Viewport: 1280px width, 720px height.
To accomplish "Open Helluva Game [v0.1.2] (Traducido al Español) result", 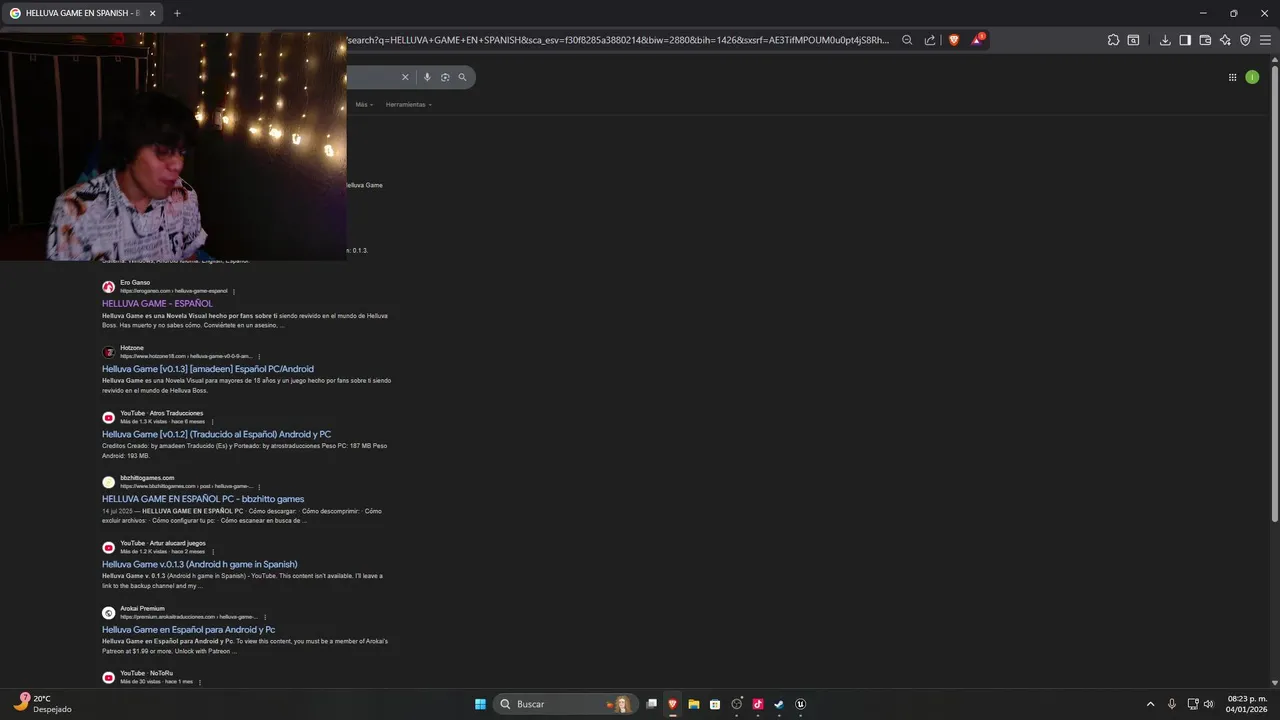I will click(216, 434).
